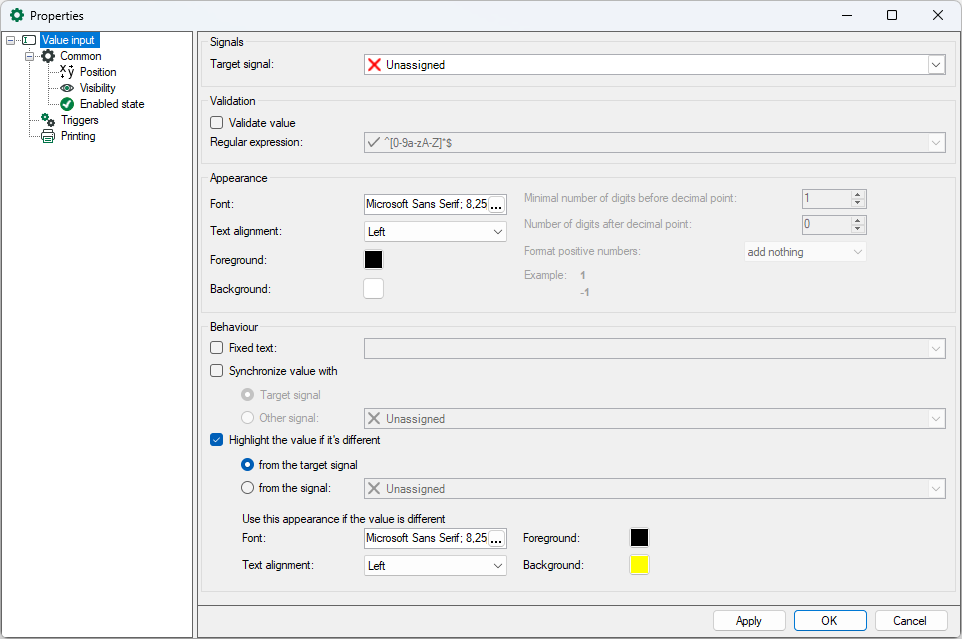Open the Position page
Image resolution: width=962 pixels, height=639 pixels.
pos(98,72)
